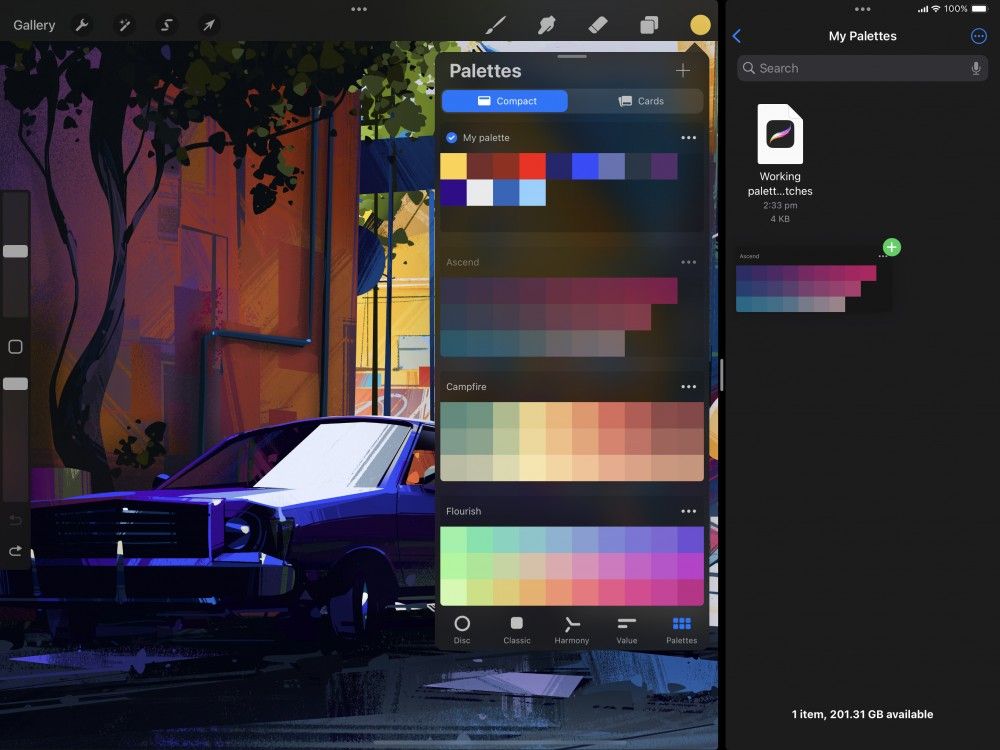Click the brush opacity slider handle
The image size is (1000, 750).
coord(15,384)
